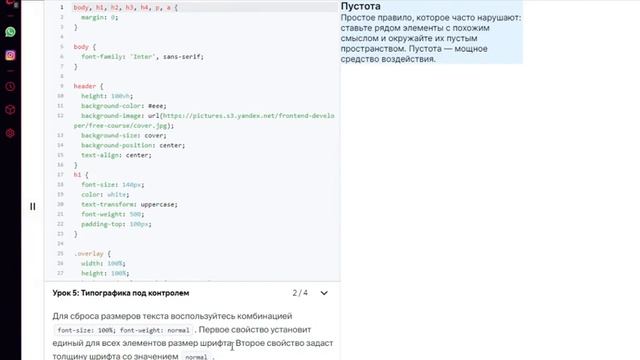640x360 pixels.
Task: Click the 'text-align: center;' line
Action: 116,155
